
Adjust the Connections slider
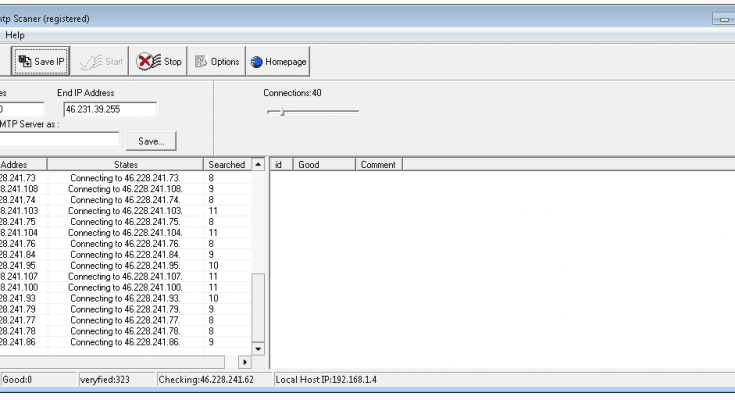click(283, 111)
